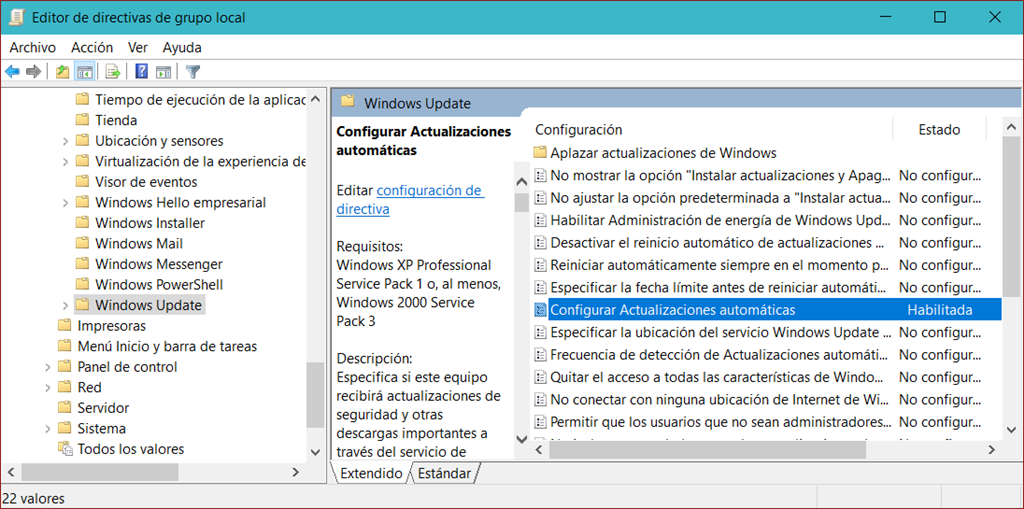Expand the Sistema tree node
Screen dimensions: 1024x509
click(x=48, y=429)
